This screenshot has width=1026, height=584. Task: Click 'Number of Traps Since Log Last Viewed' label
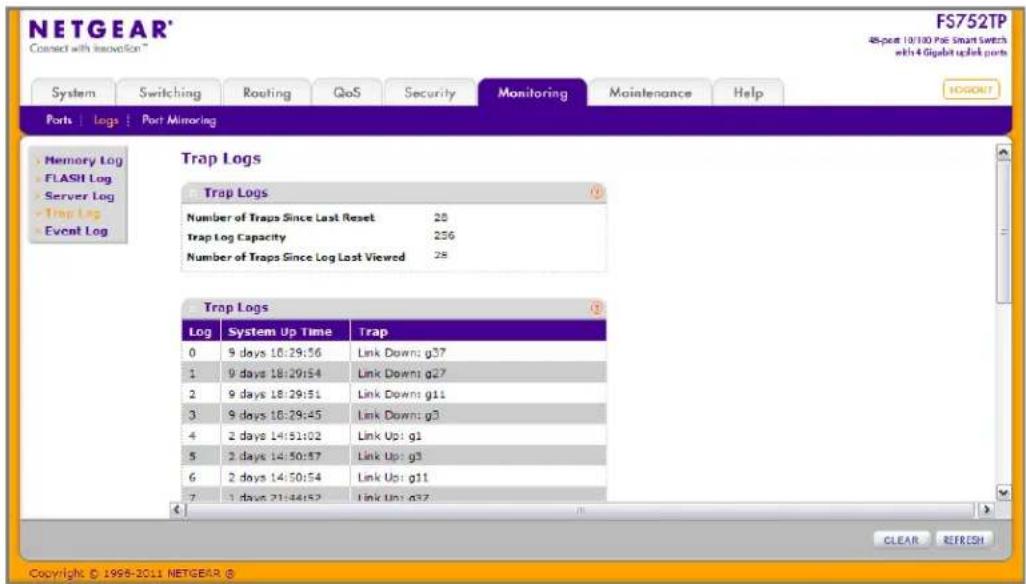coord(296,257)
